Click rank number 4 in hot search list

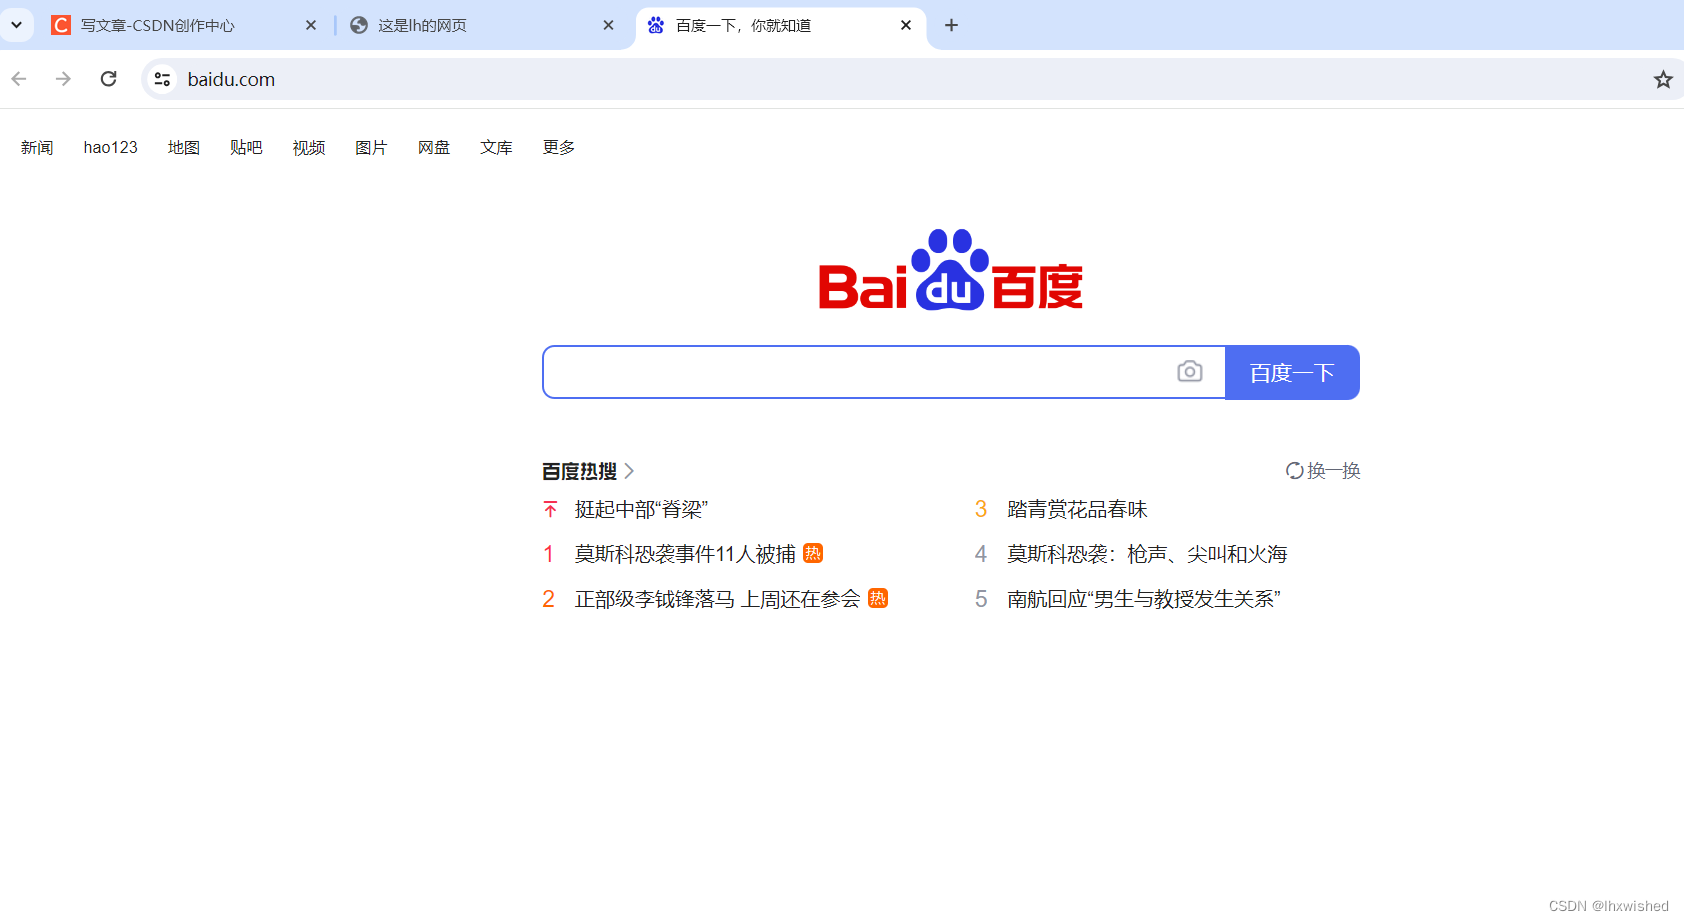click(981, 554)
